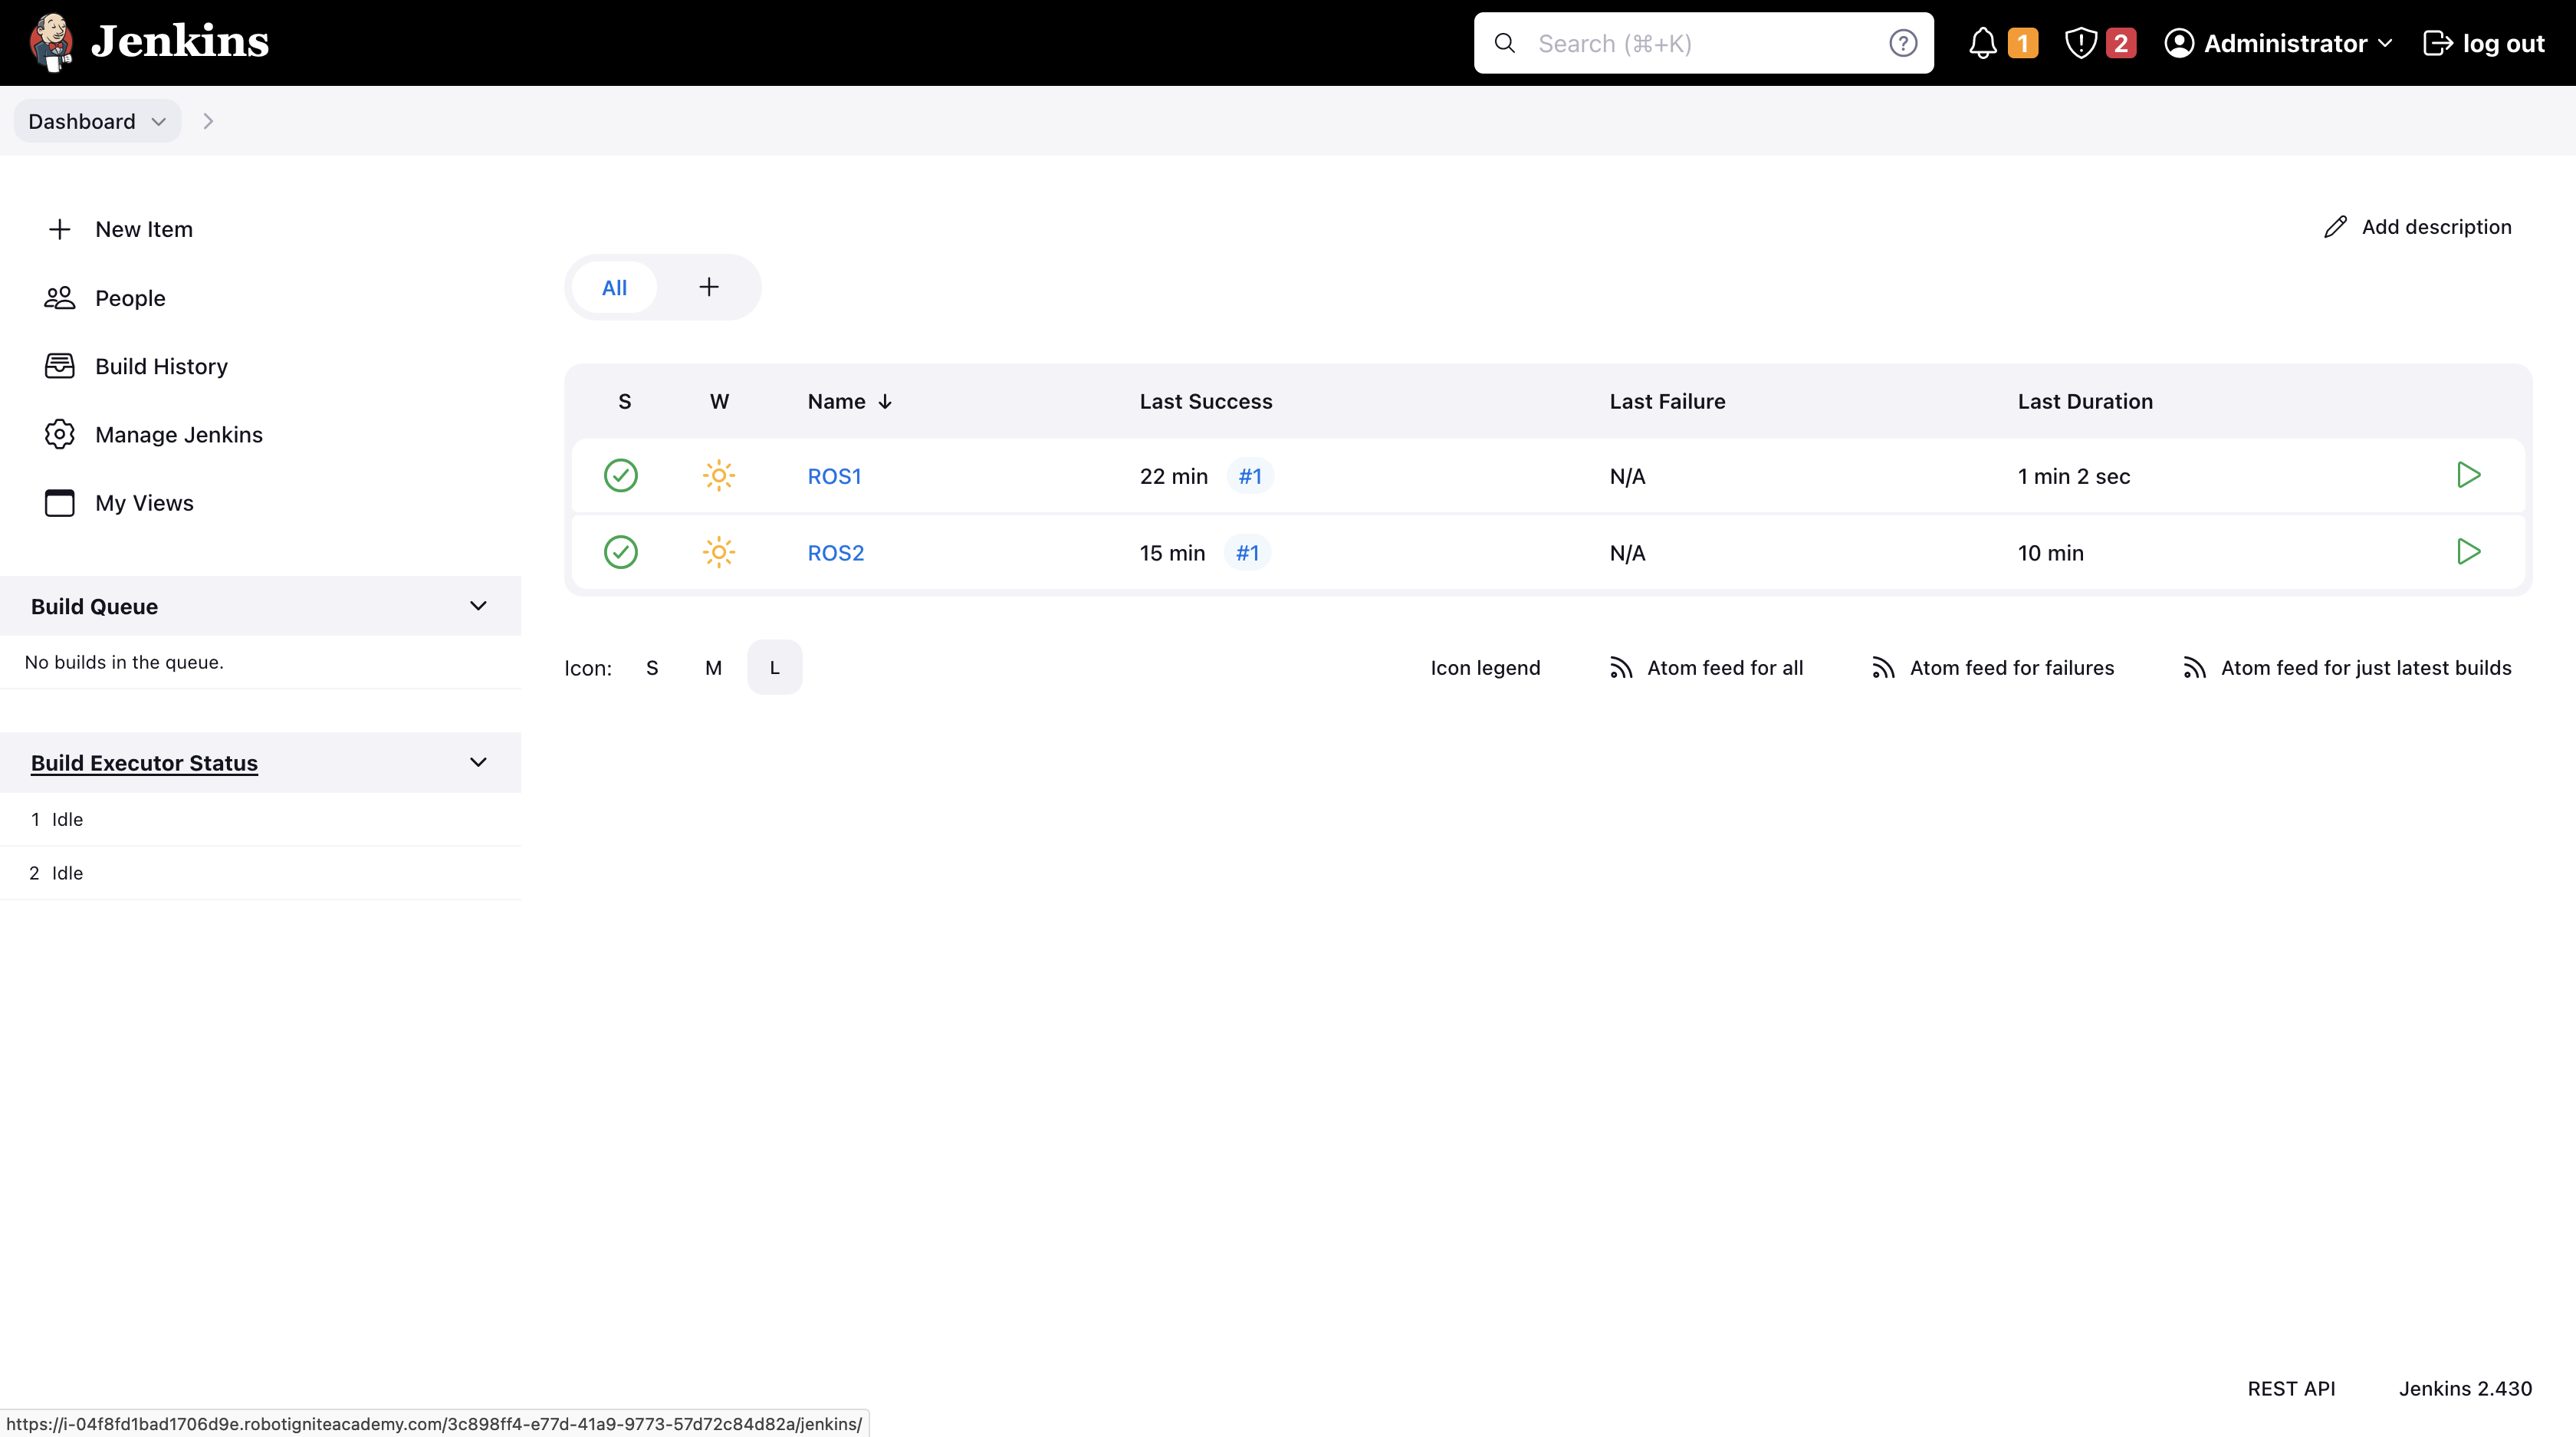Set icon size to Small

(652, 668)
